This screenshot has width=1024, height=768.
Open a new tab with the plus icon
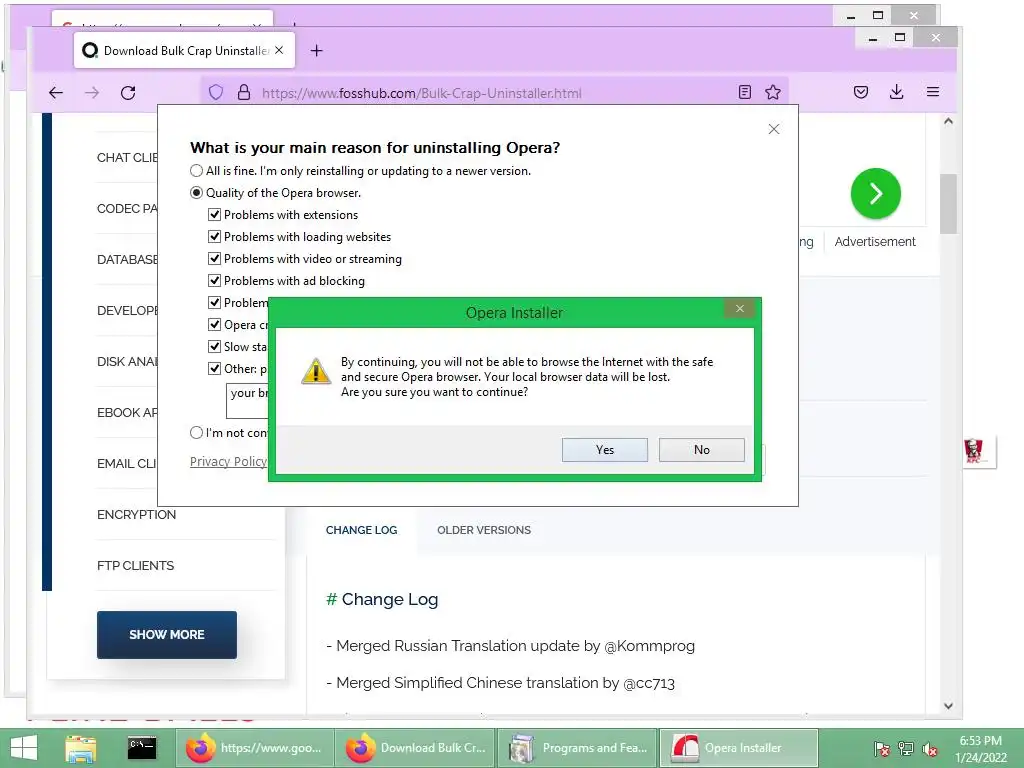317,50
